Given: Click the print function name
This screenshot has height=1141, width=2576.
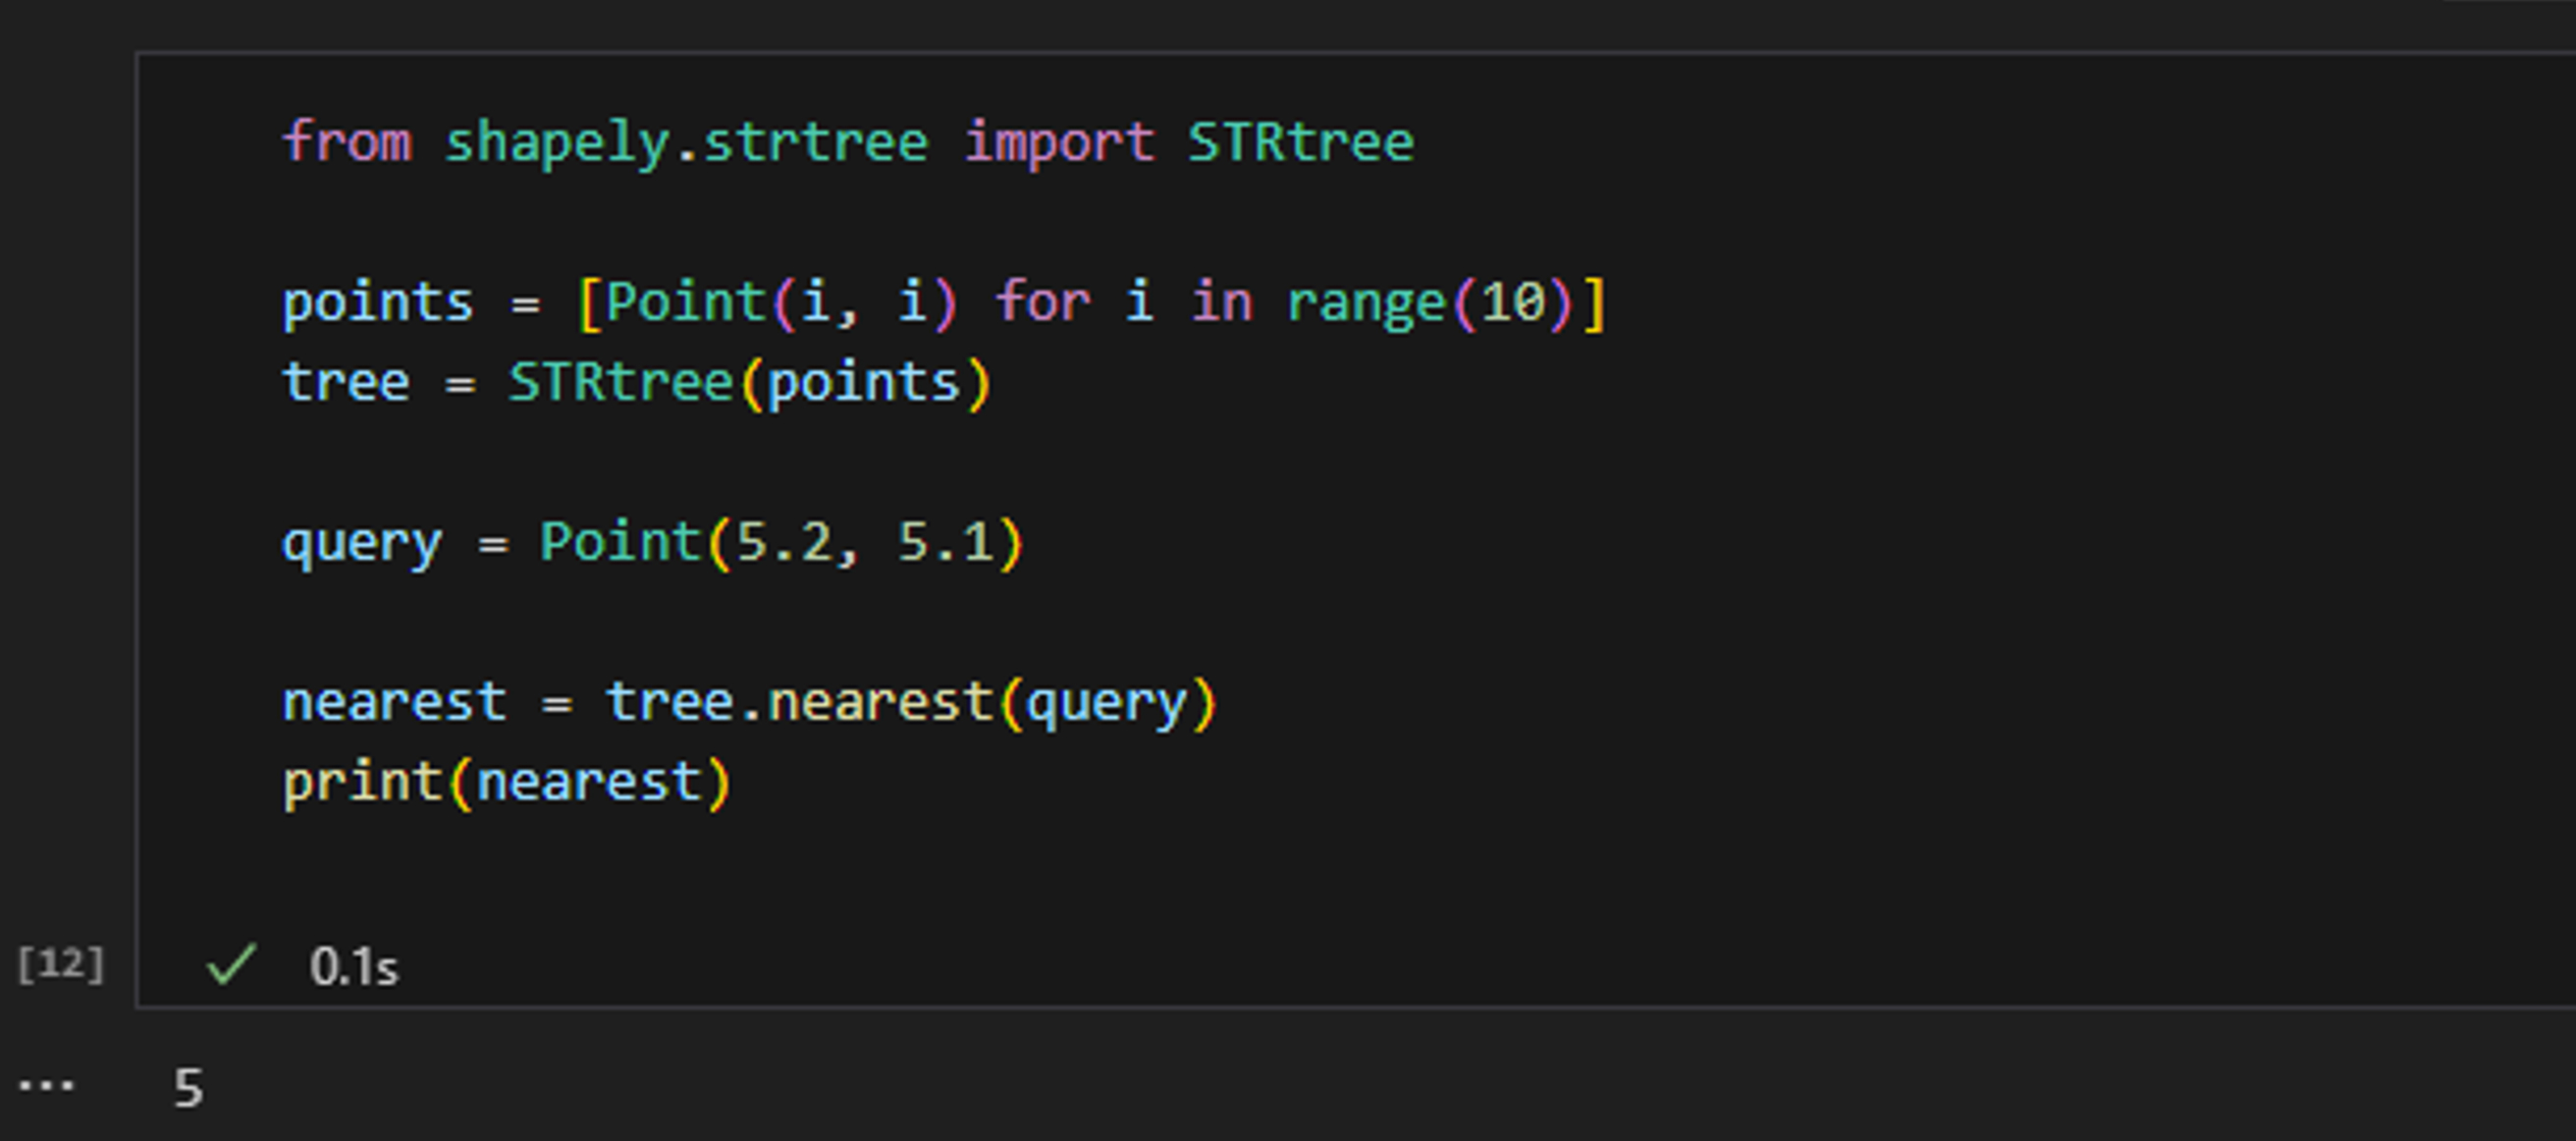Looking at the screenshot, I should (x=362, y=782).
